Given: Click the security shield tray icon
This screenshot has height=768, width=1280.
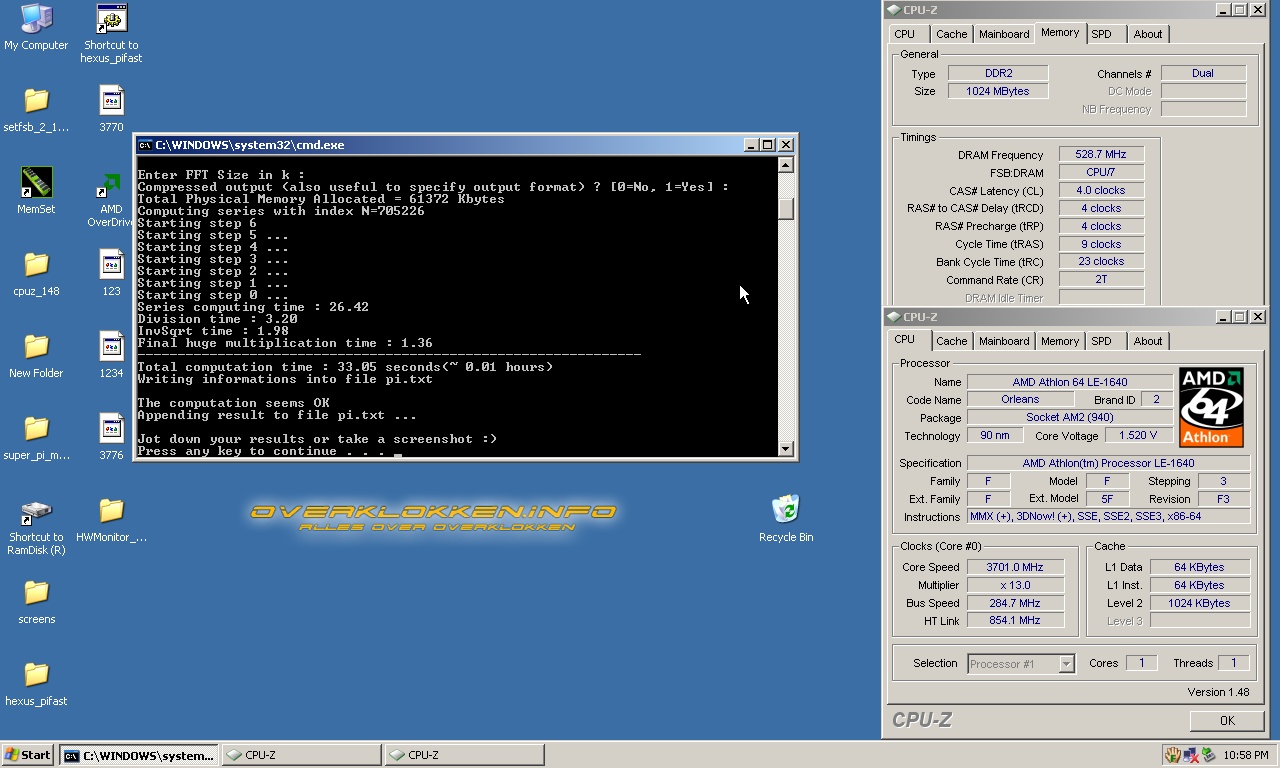Looking at the screenshot, I should coord(1173,755).
